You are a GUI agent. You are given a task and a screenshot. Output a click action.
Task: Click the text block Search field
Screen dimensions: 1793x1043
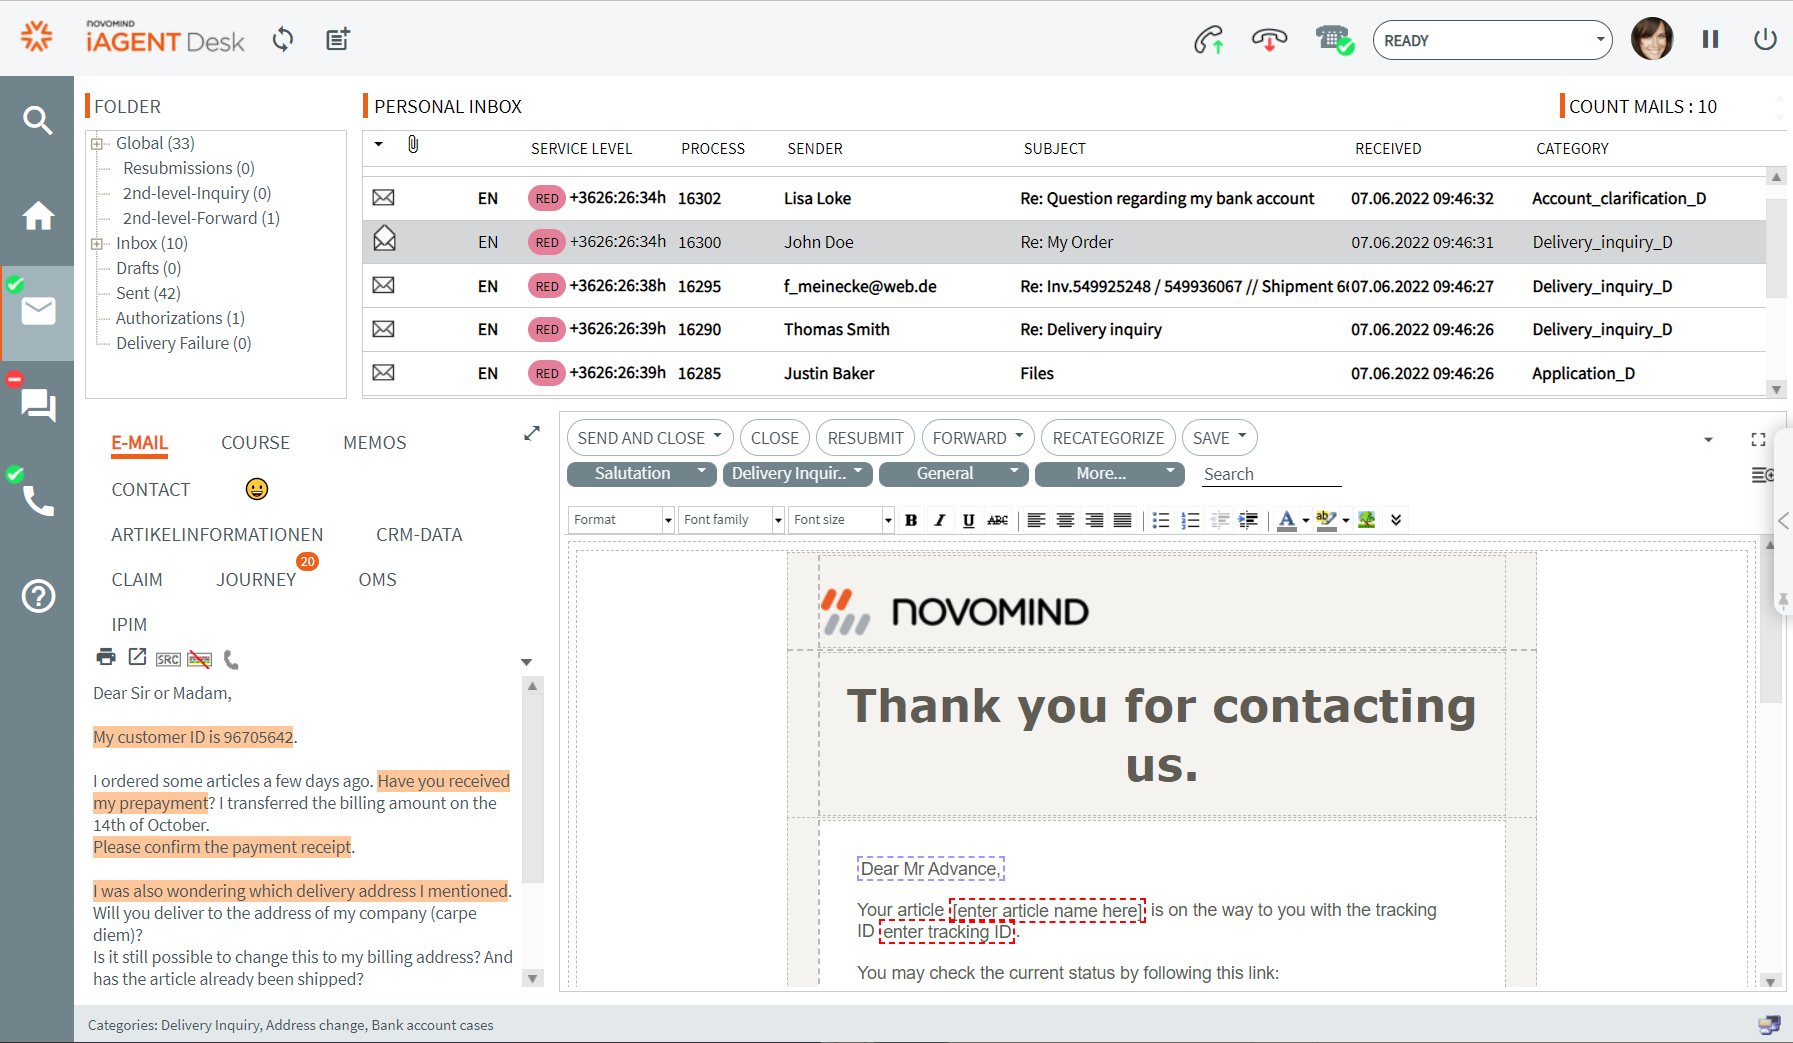[1271, 474]
